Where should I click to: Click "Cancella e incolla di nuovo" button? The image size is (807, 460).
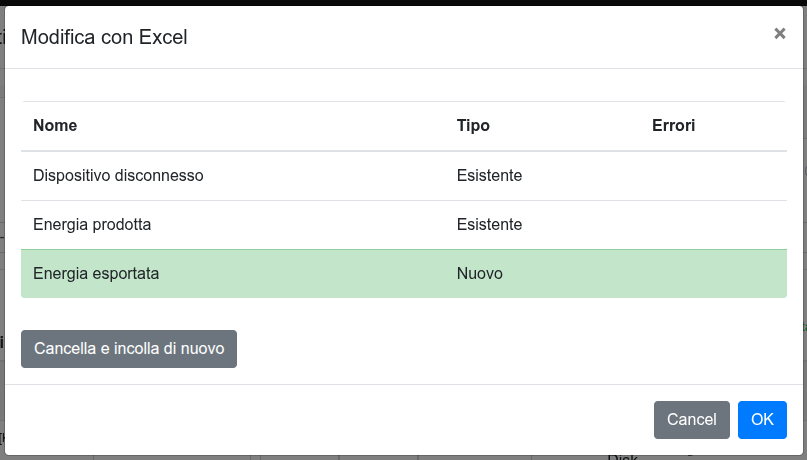coord(129,349)
